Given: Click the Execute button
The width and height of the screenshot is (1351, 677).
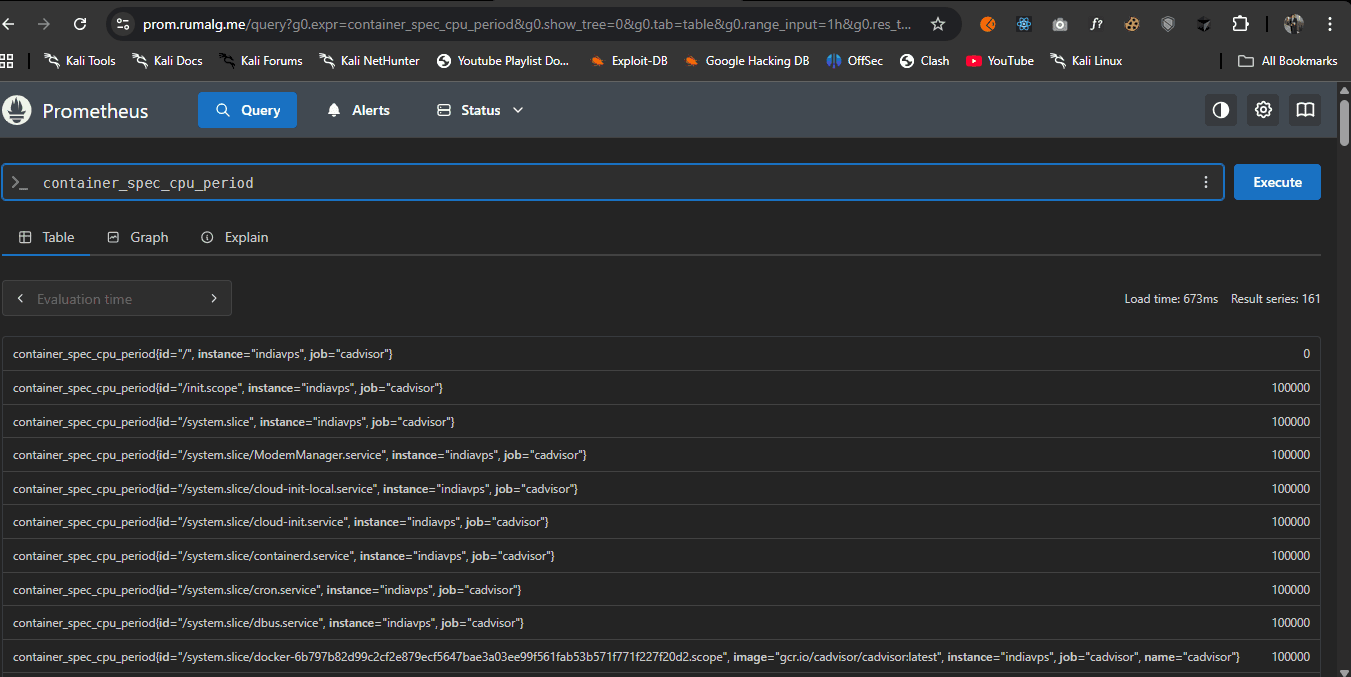Looking at the screenshot, I should pos(1277,182).
